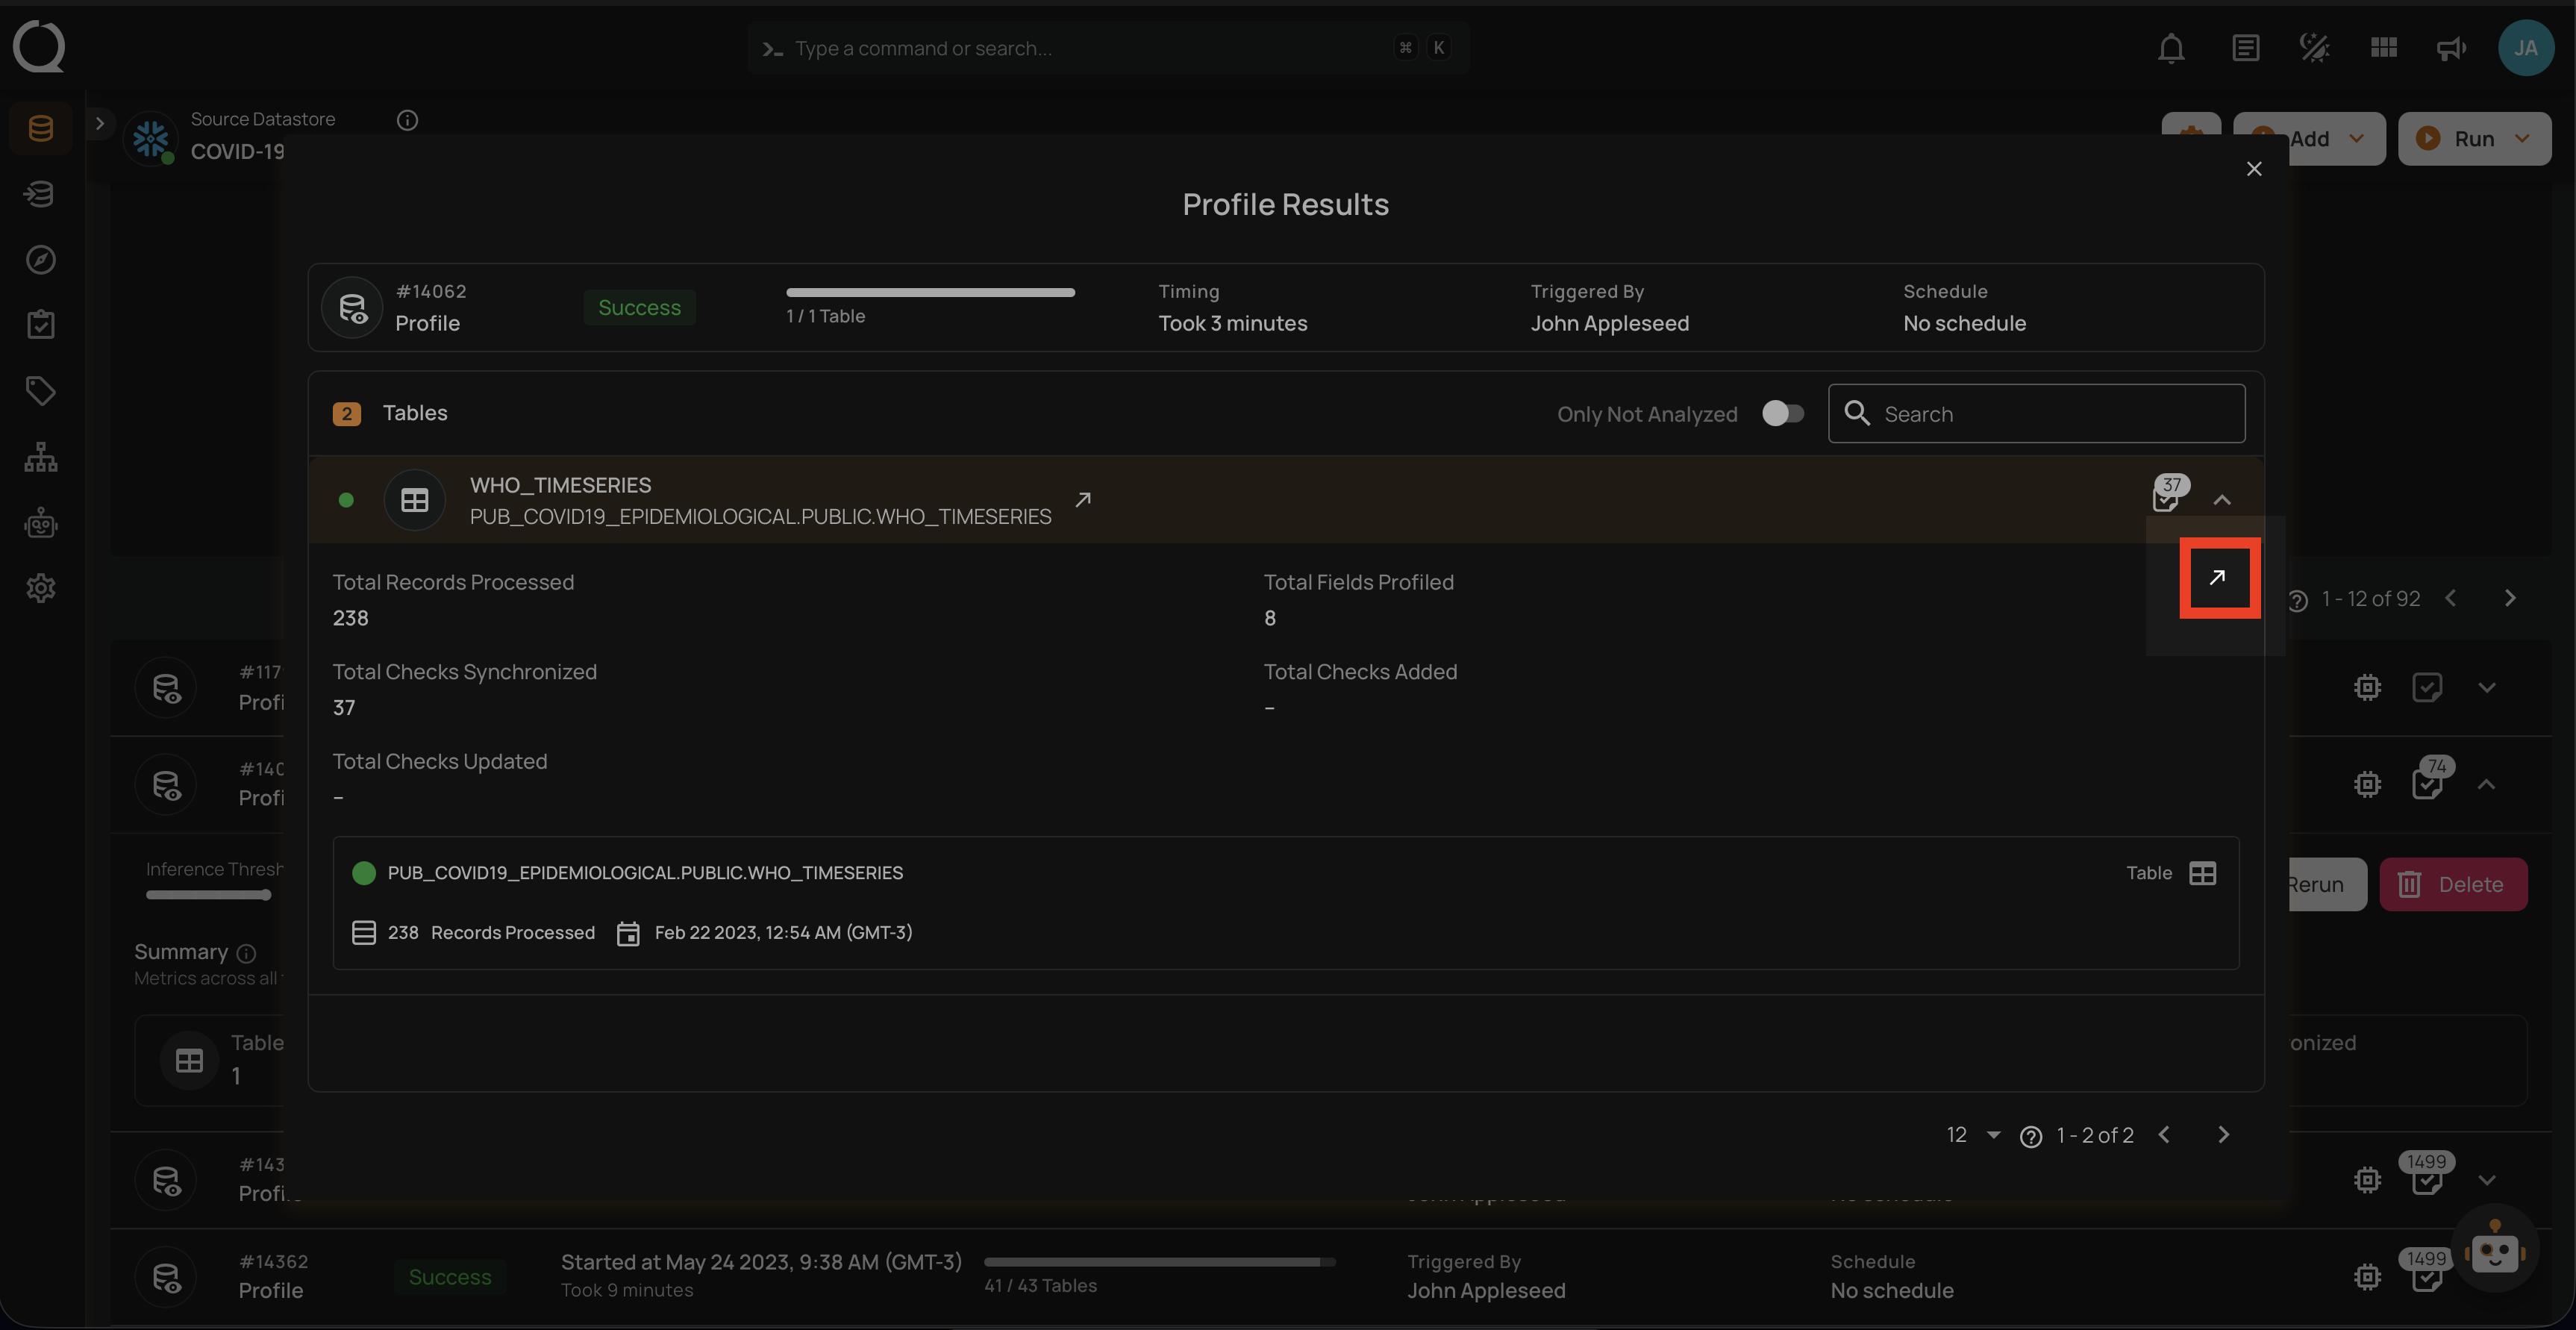Open the megaphone announcements icon
This screenshot has width=2576, height=1330.
(2449, 47)
